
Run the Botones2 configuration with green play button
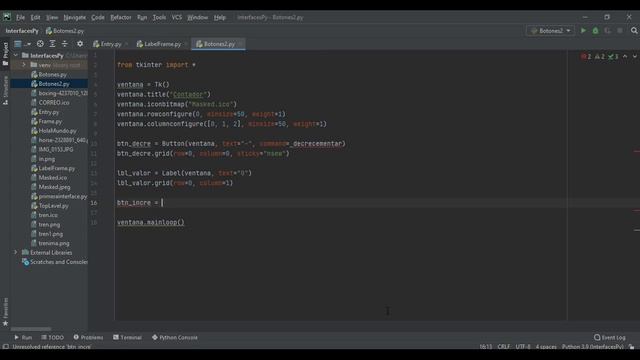[x=583, y=31]
